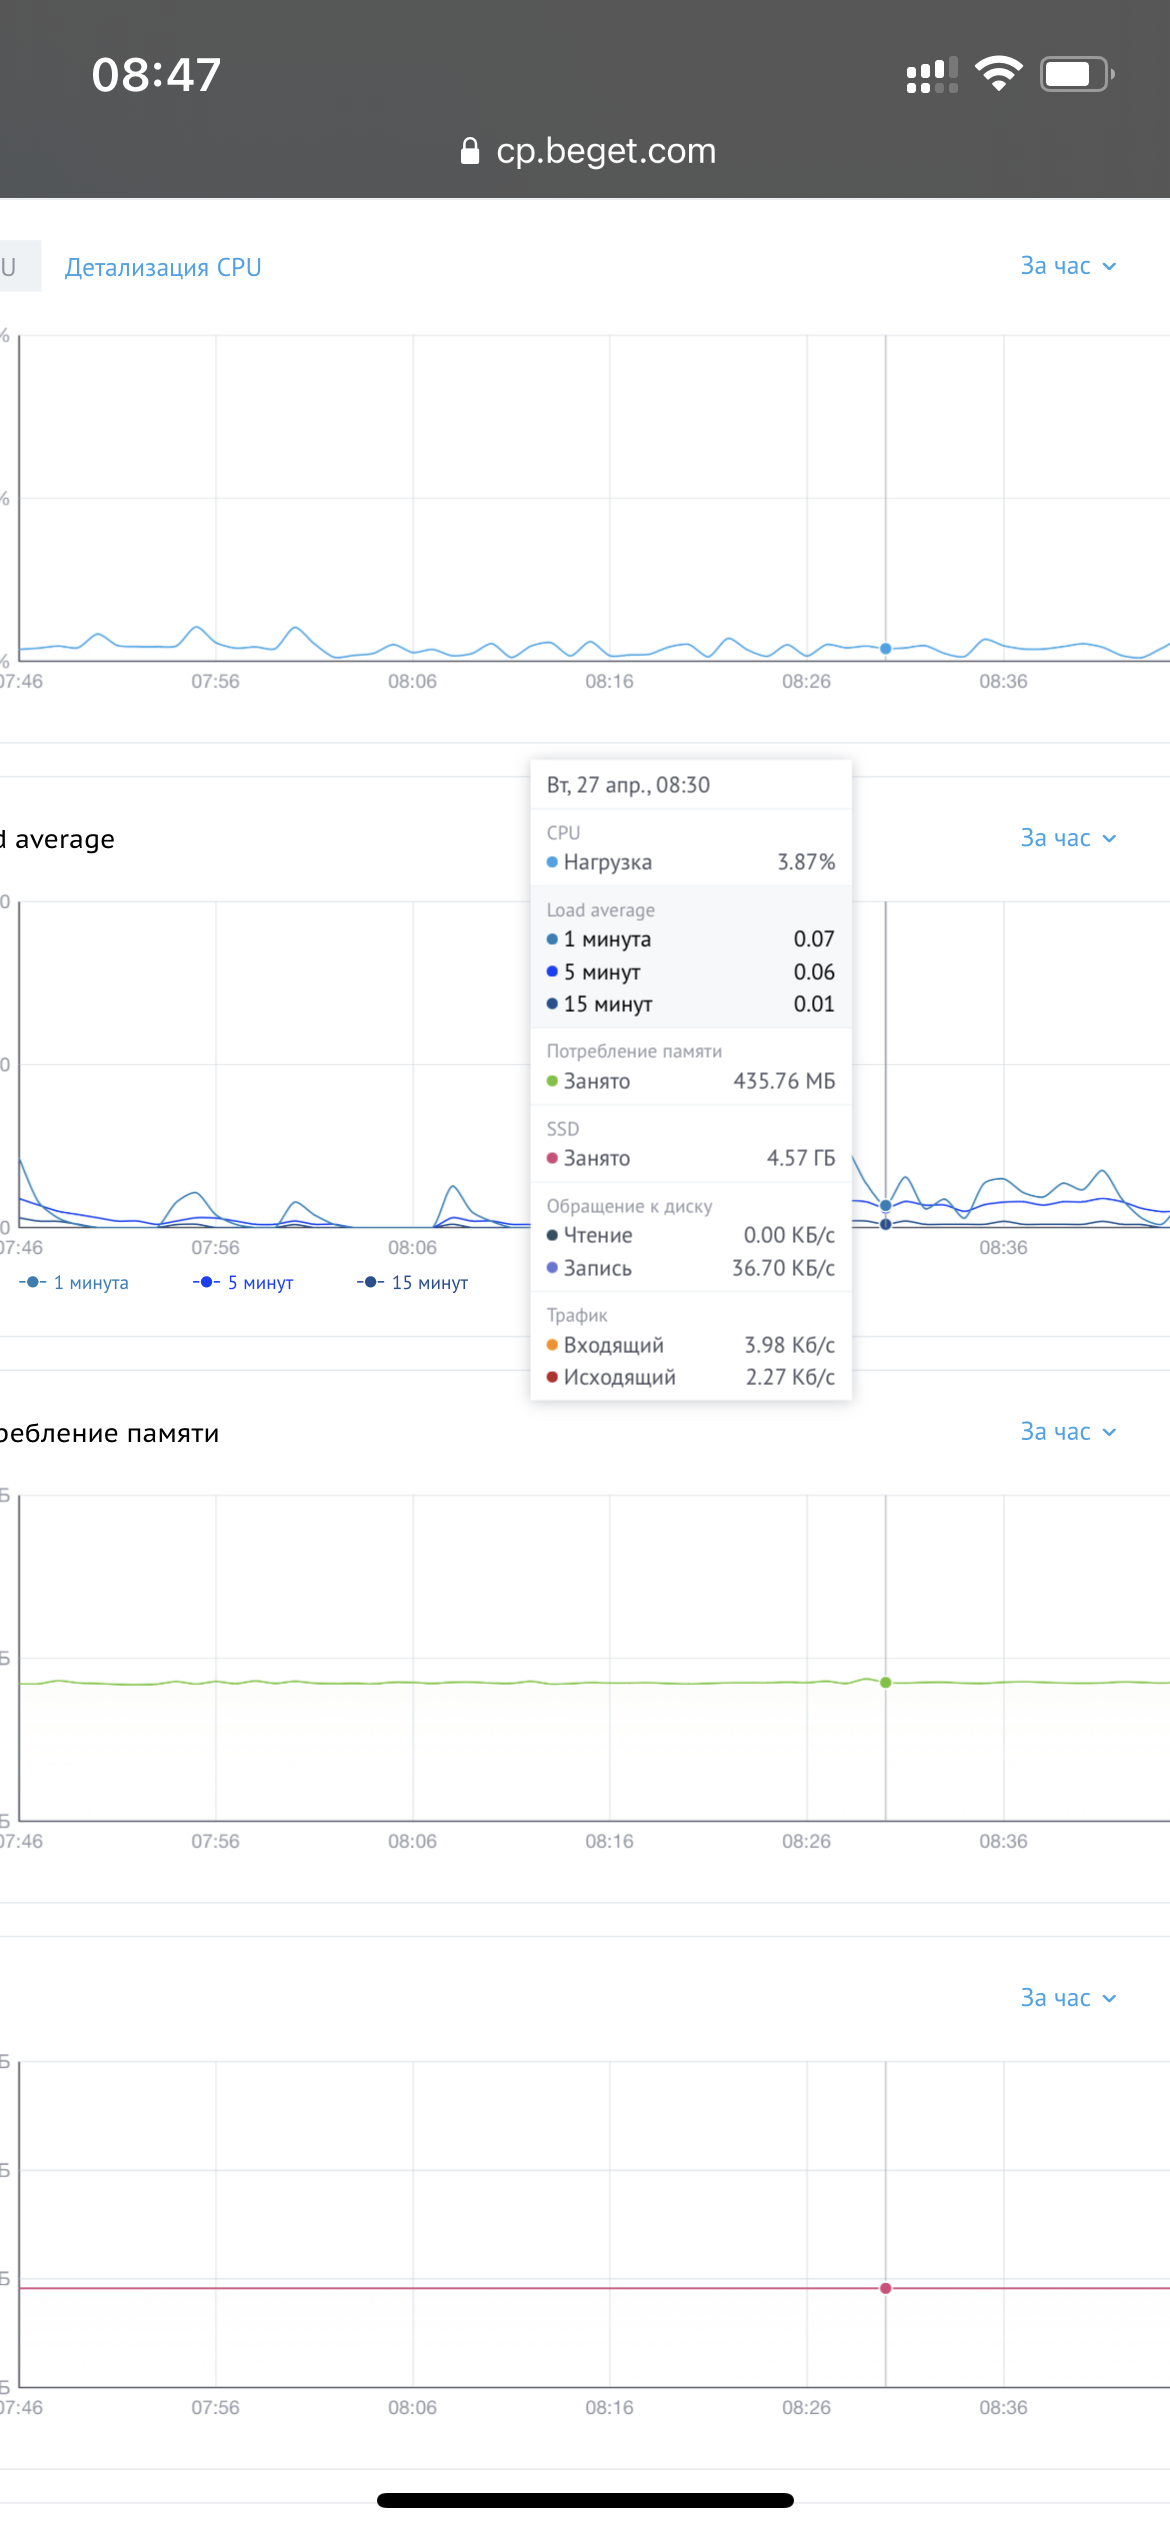Viewport: 1170px width, 2532px height.
Task: Click the green data point on memory chart
Action: click(x=885, y=1682)
